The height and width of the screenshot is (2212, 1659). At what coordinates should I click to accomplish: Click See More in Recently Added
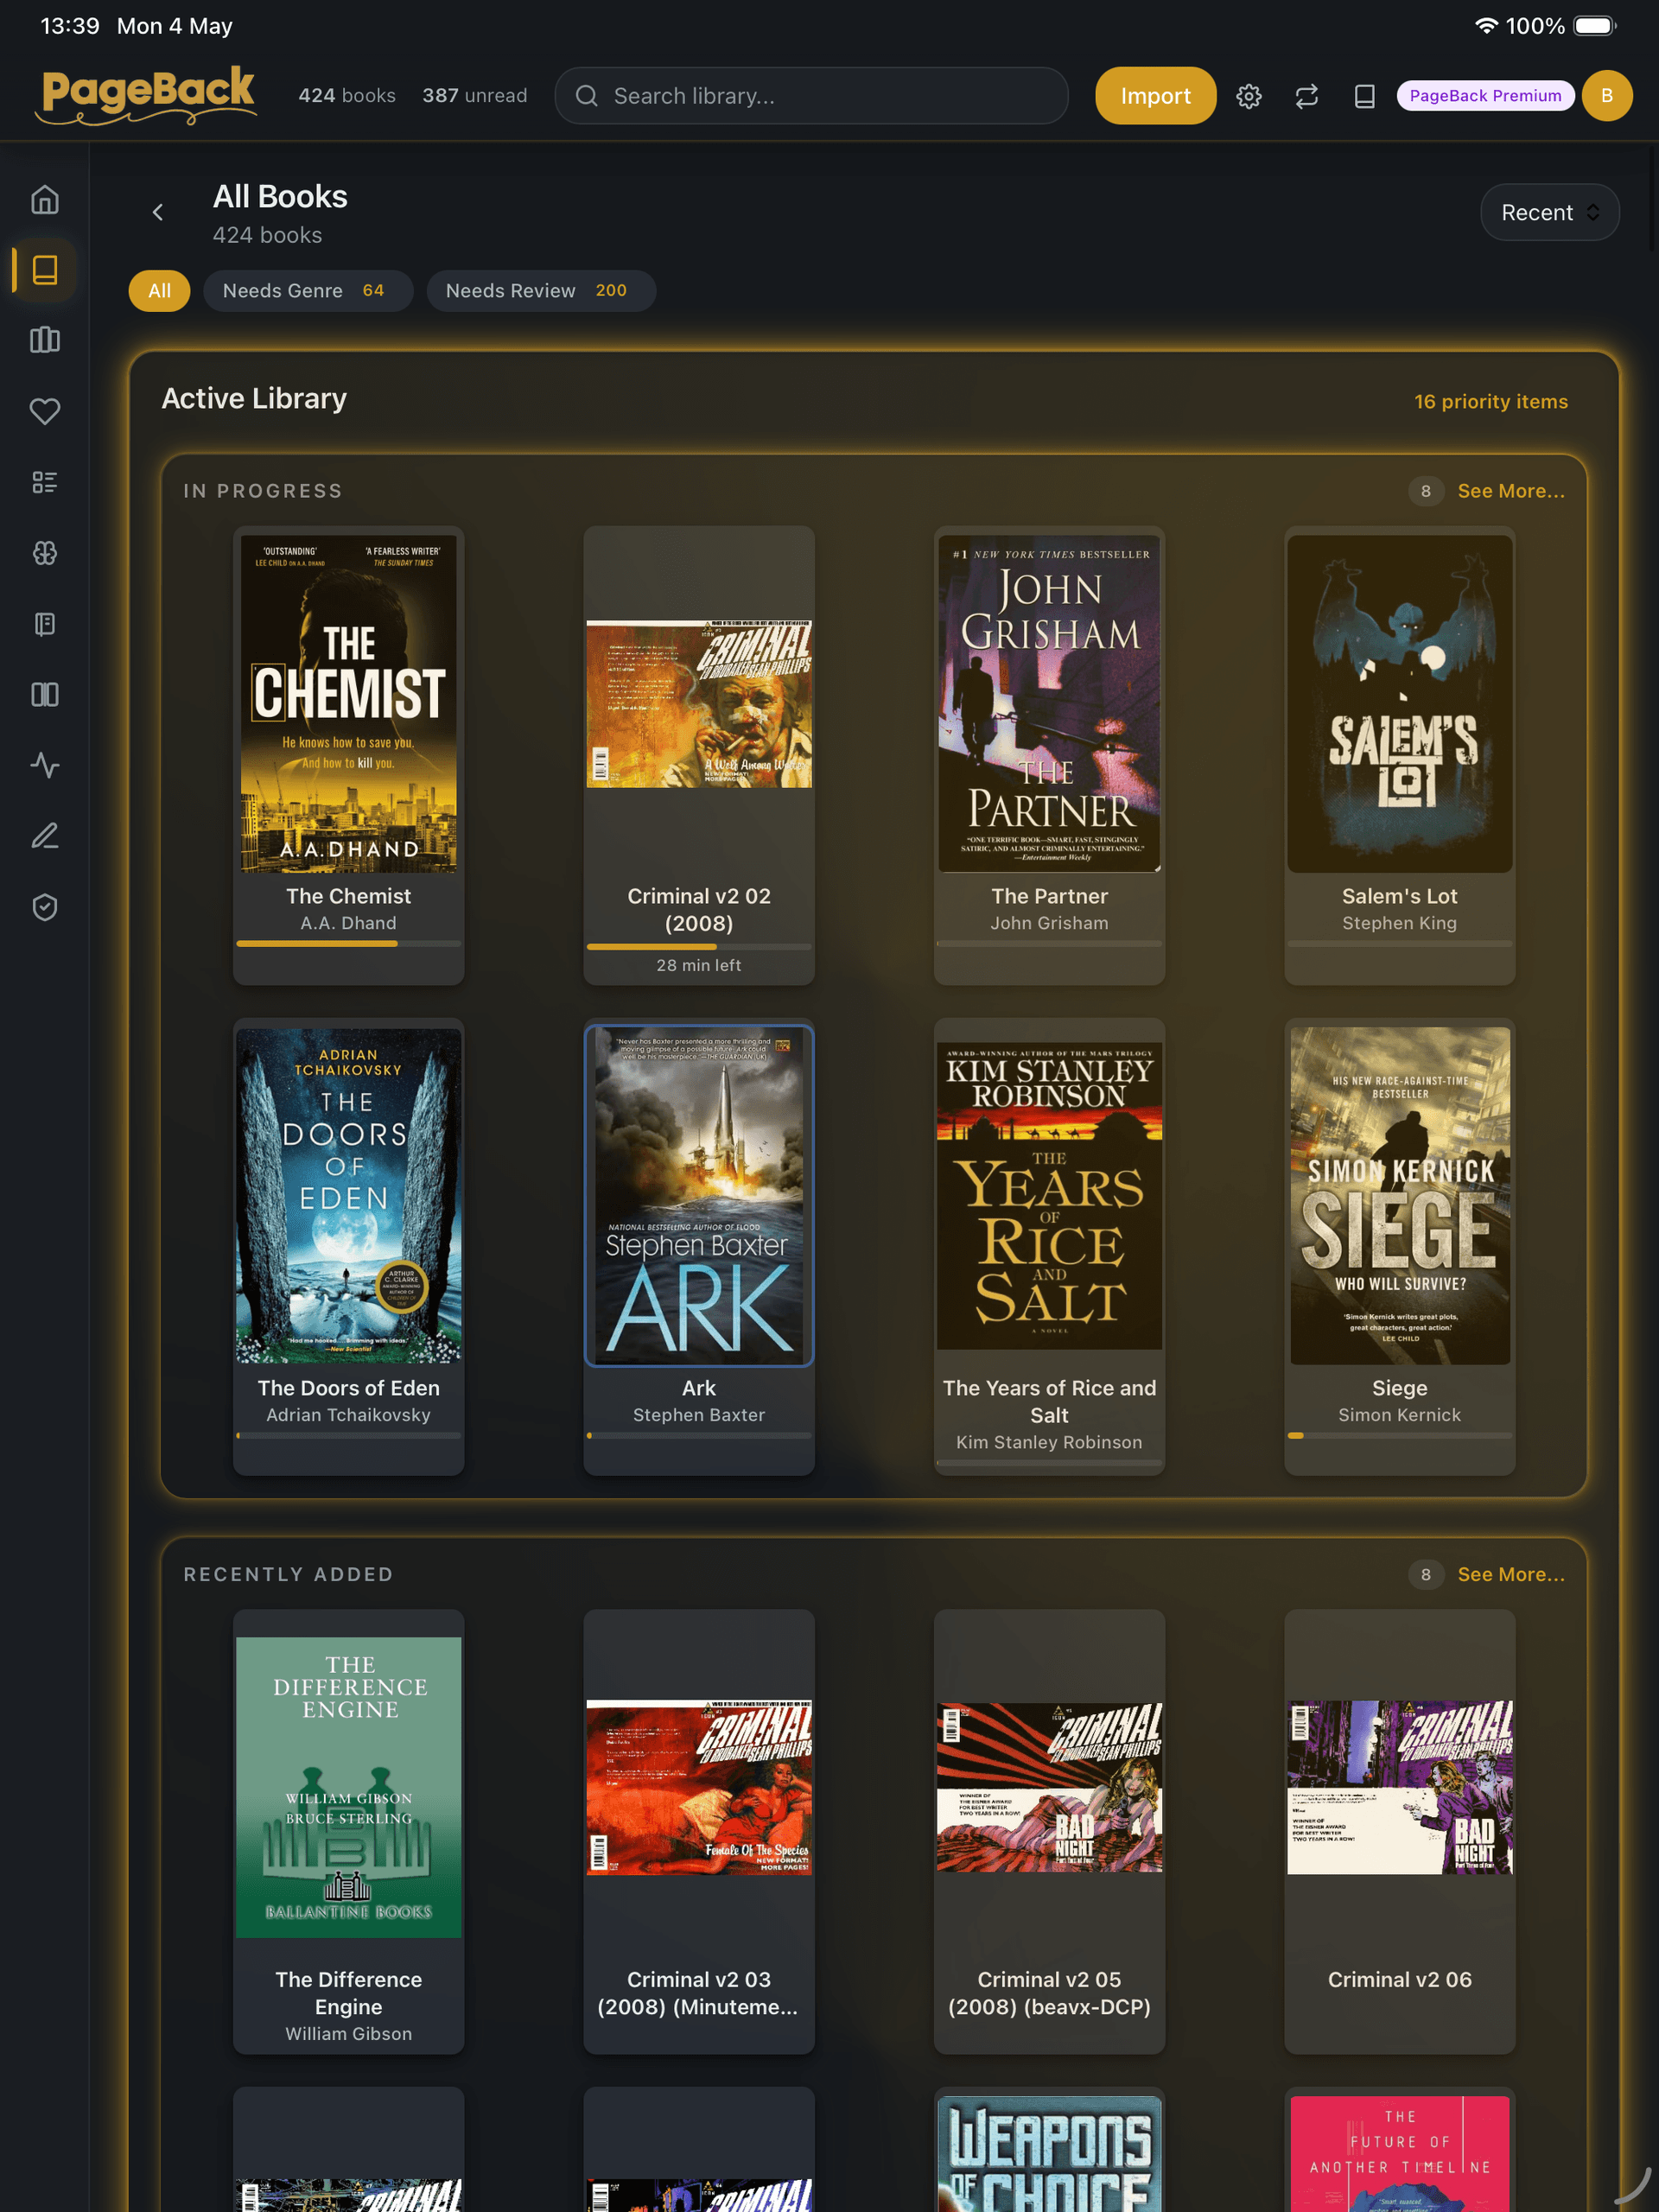click(x=1511, y=1574)
